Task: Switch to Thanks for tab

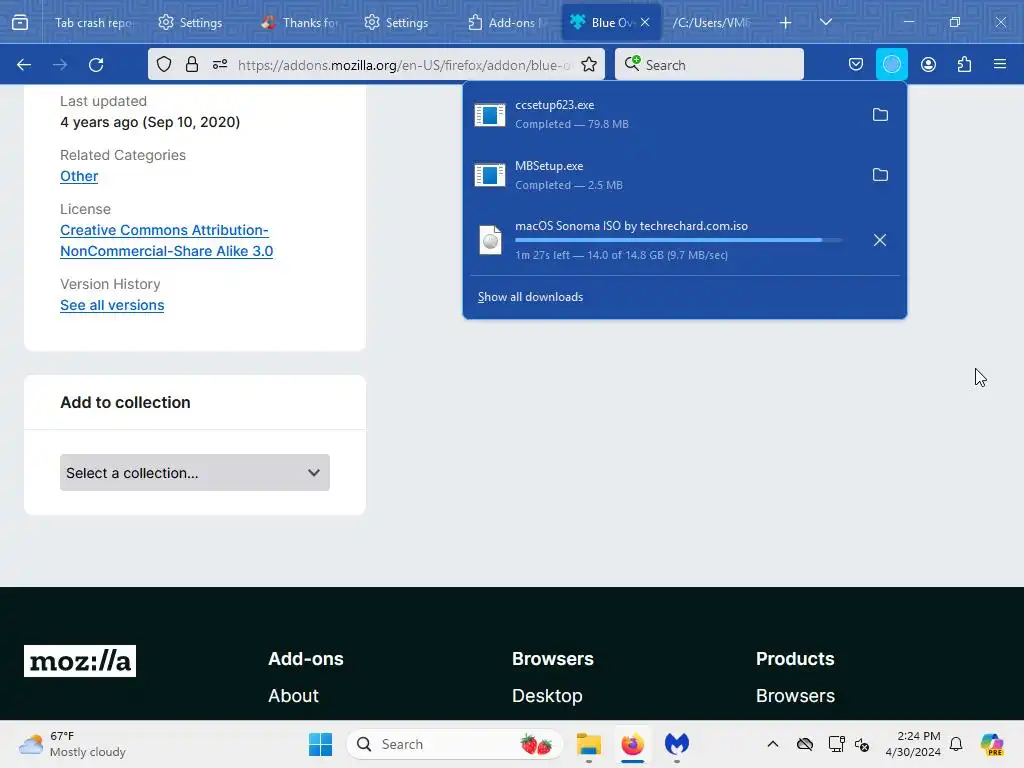Action: click(x=299, y=22)
